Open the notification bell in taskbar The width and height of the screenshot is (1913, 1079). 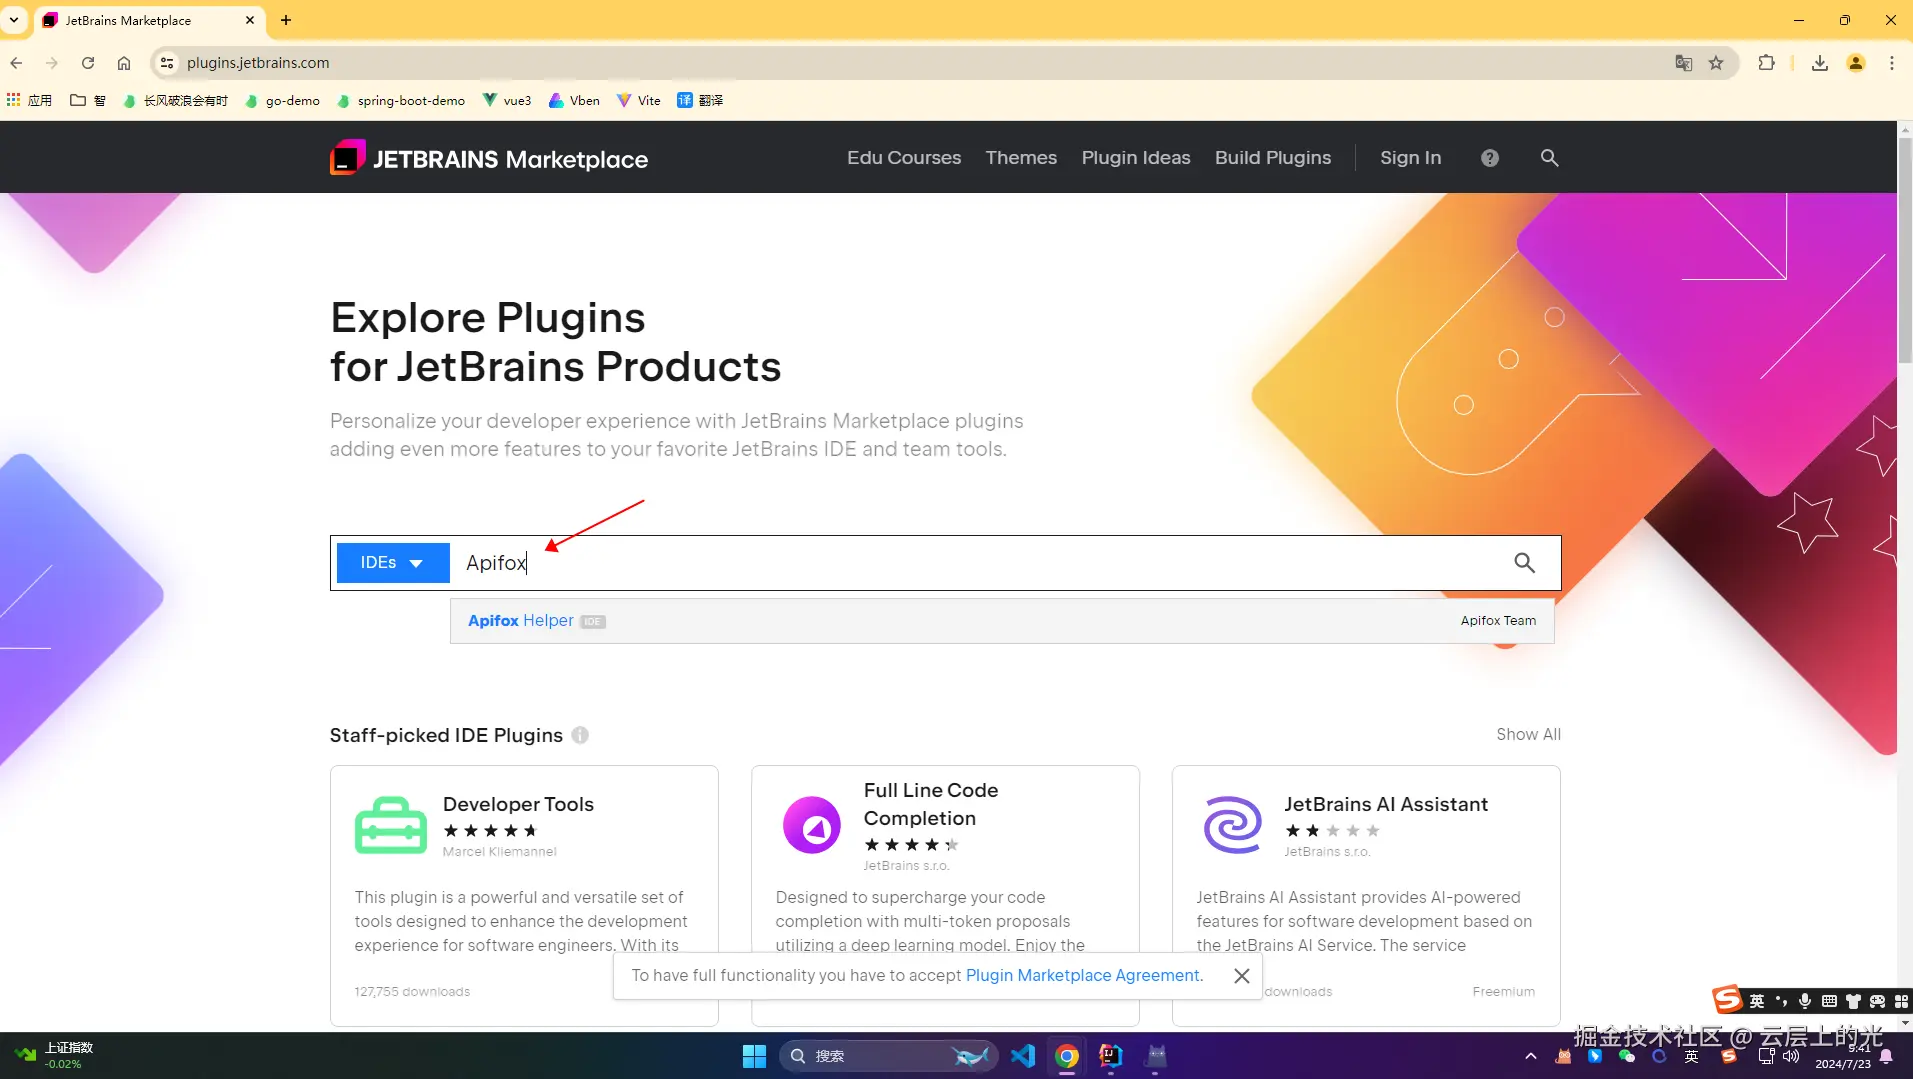[1886, 1056]
